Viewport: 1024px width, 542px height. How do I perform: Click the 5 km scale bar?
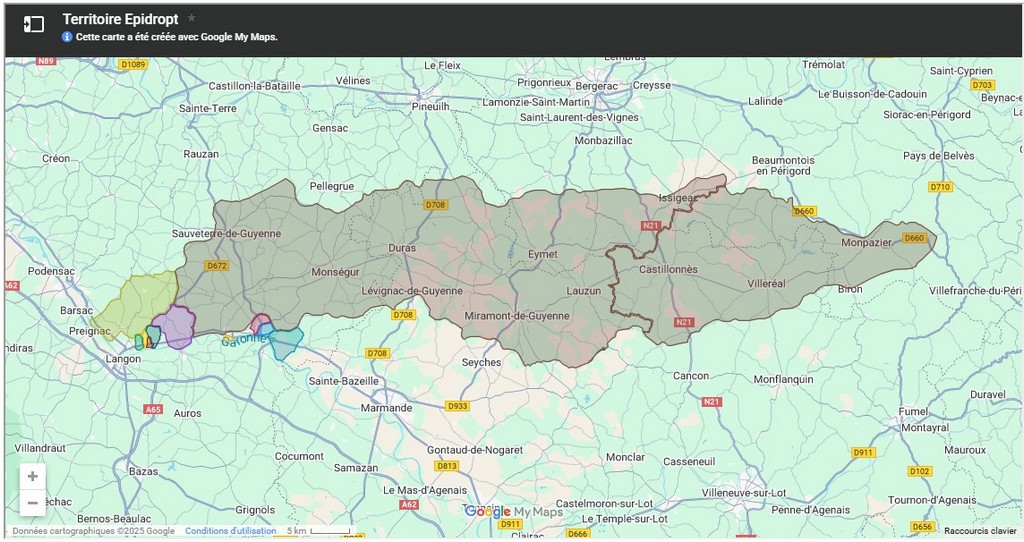(x=320, y=531)
